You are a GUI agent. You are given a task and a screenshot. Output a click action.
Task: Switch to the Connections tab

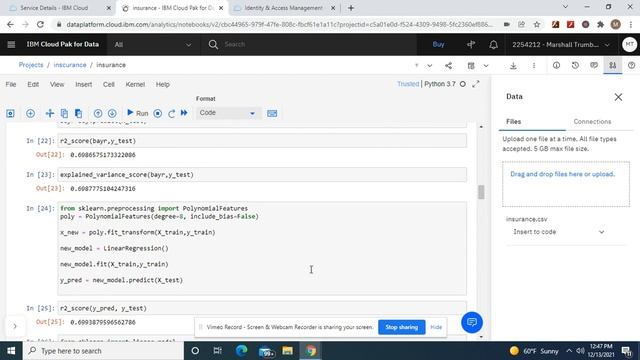[x=592, y=122]
